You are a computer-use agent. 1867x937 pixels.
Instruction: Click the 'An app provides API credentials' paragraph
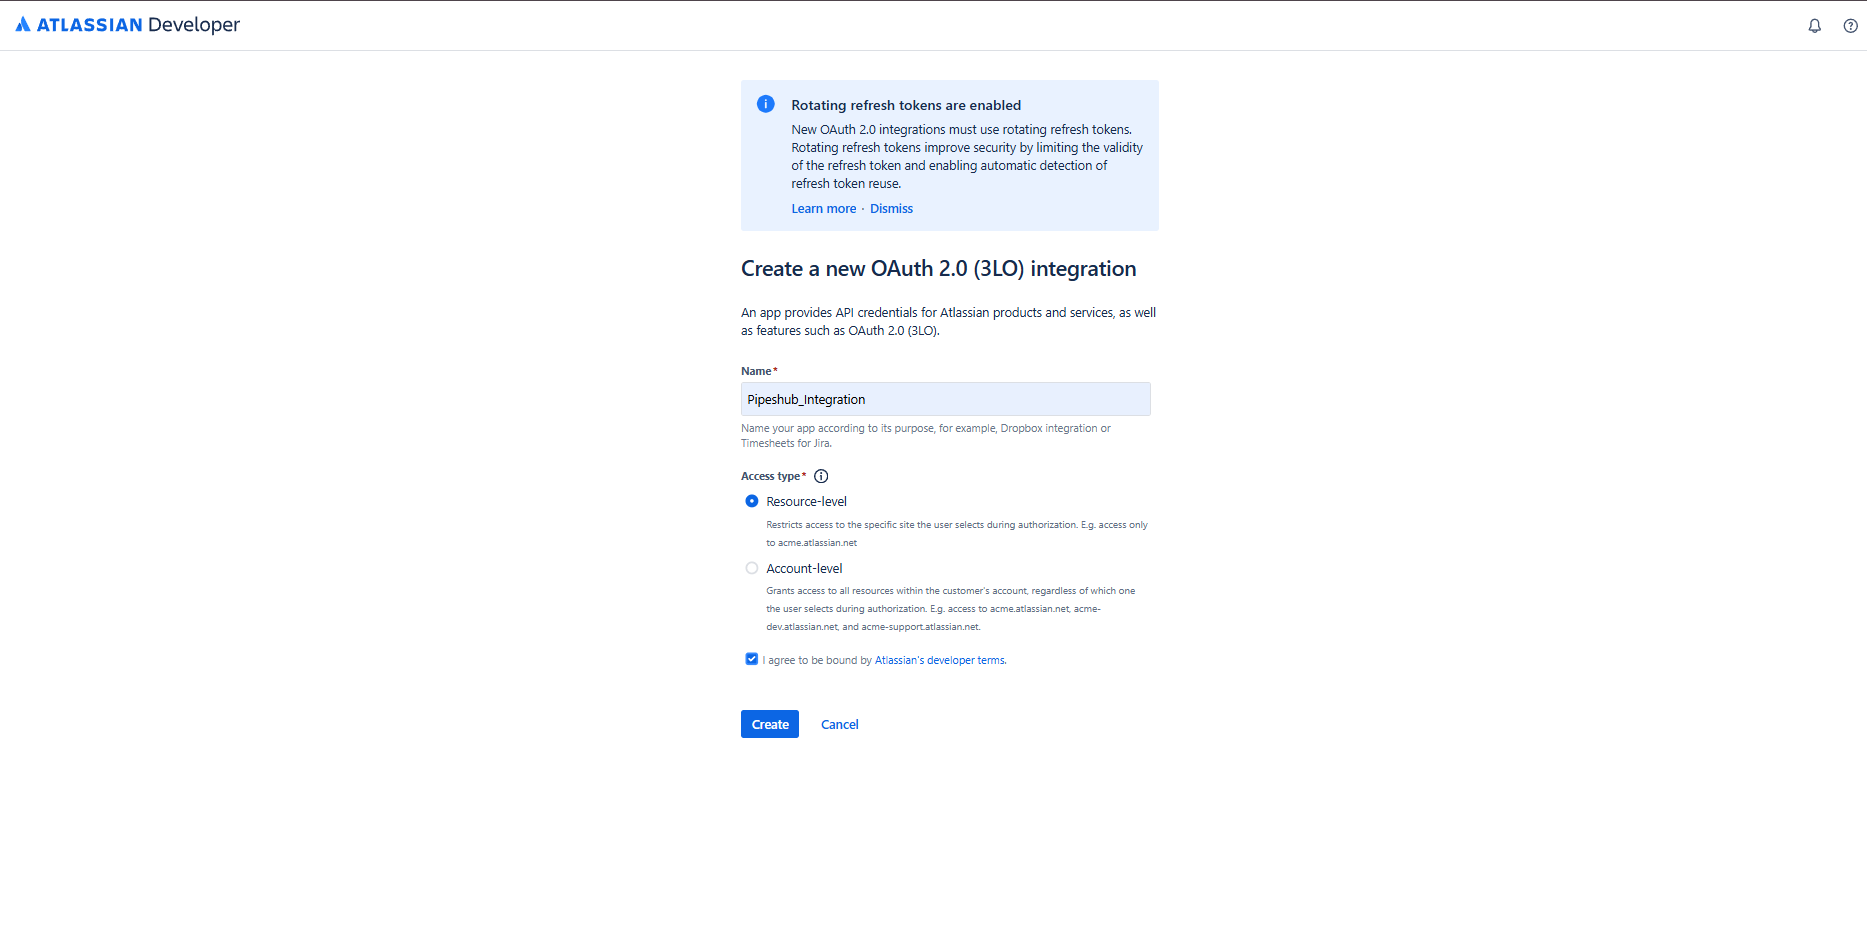tap(948, 322)
